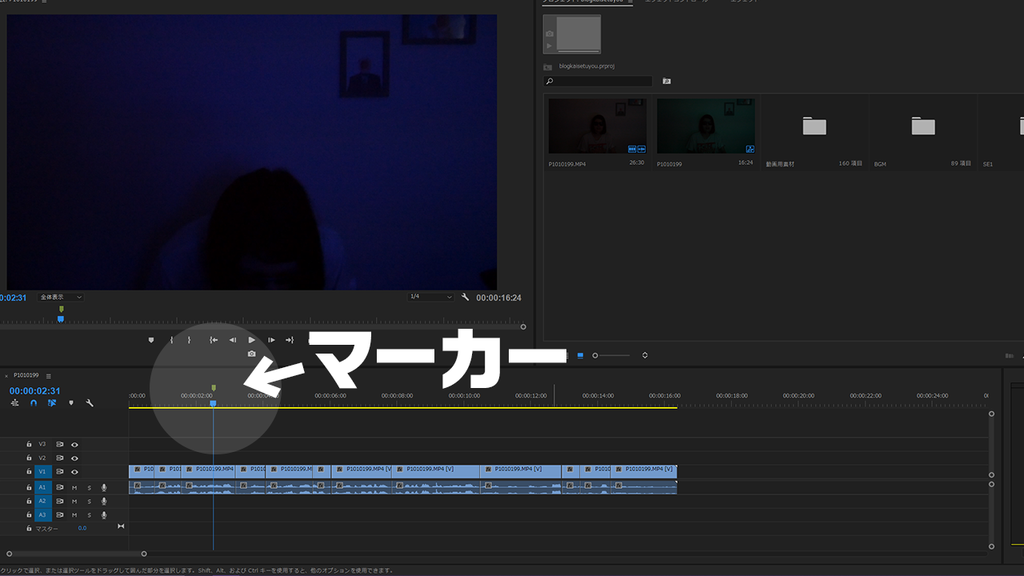The image size is (1024, 576).
Task: Open program monitor settings wrench
Action: coord(465,297)
